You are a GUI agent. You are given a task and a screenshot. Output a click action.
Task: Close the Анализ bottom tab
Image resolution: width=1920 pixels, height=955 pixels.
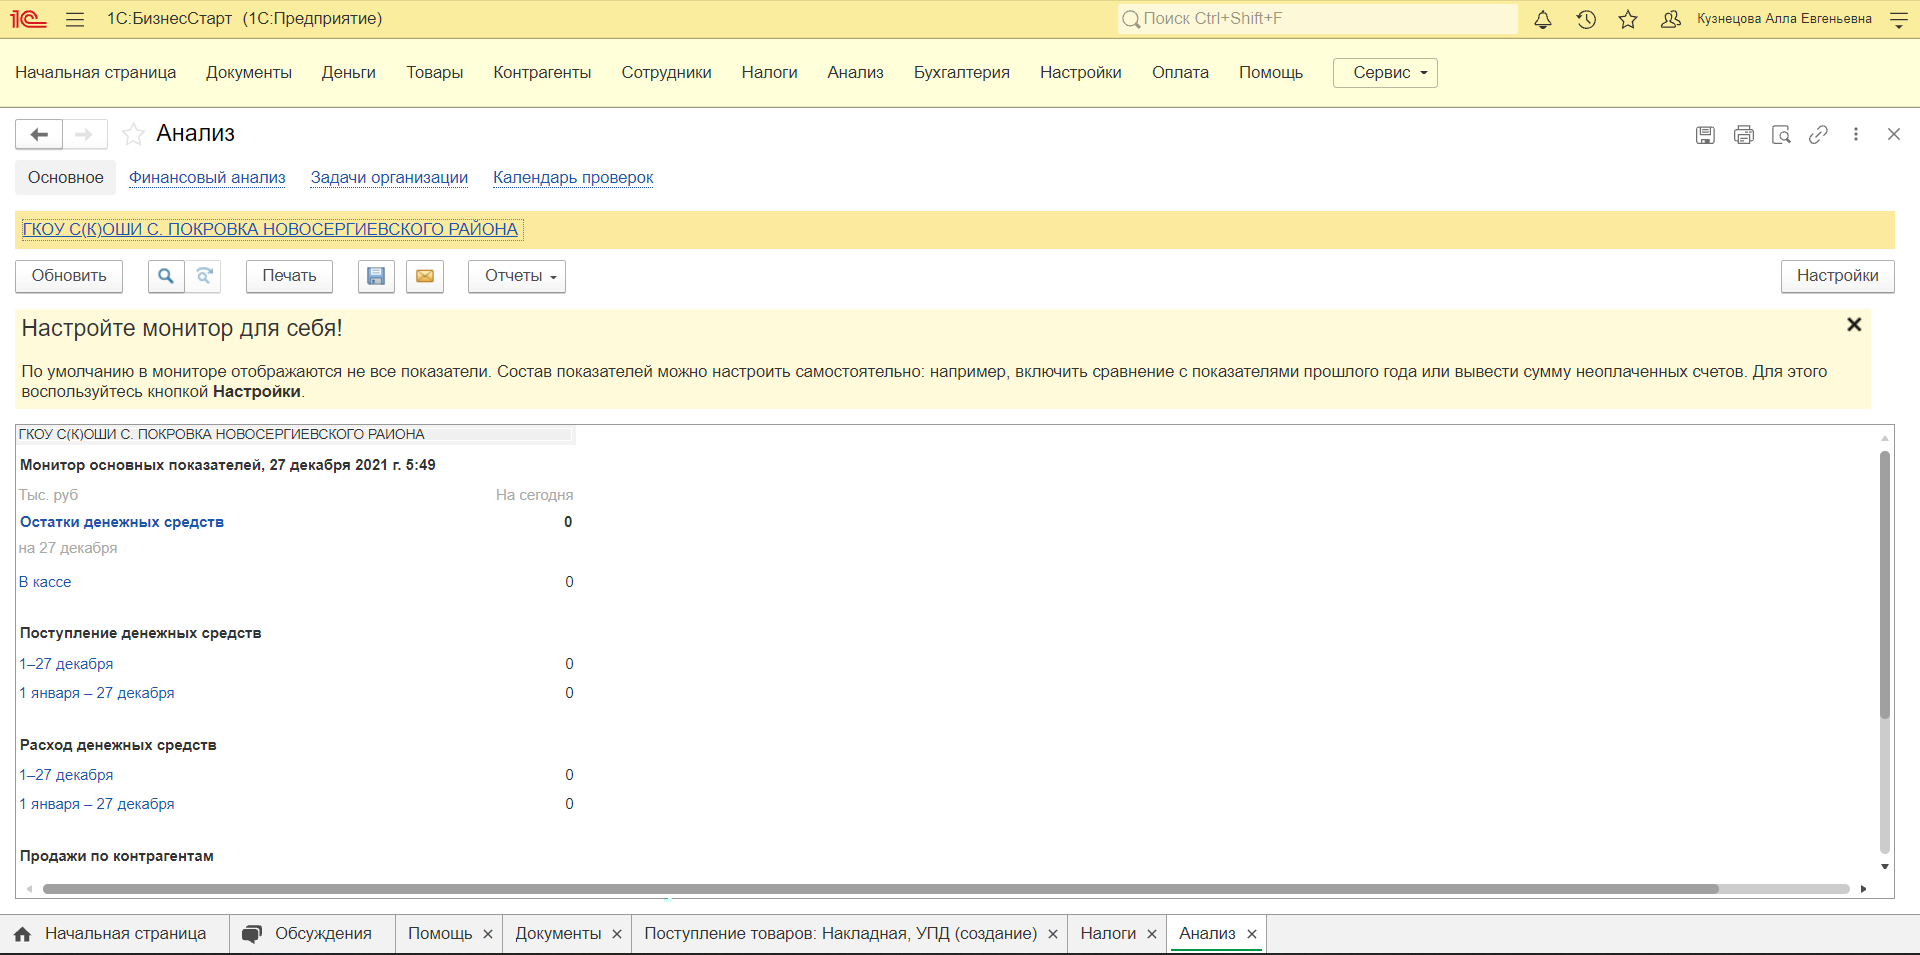click(1252, 934)
